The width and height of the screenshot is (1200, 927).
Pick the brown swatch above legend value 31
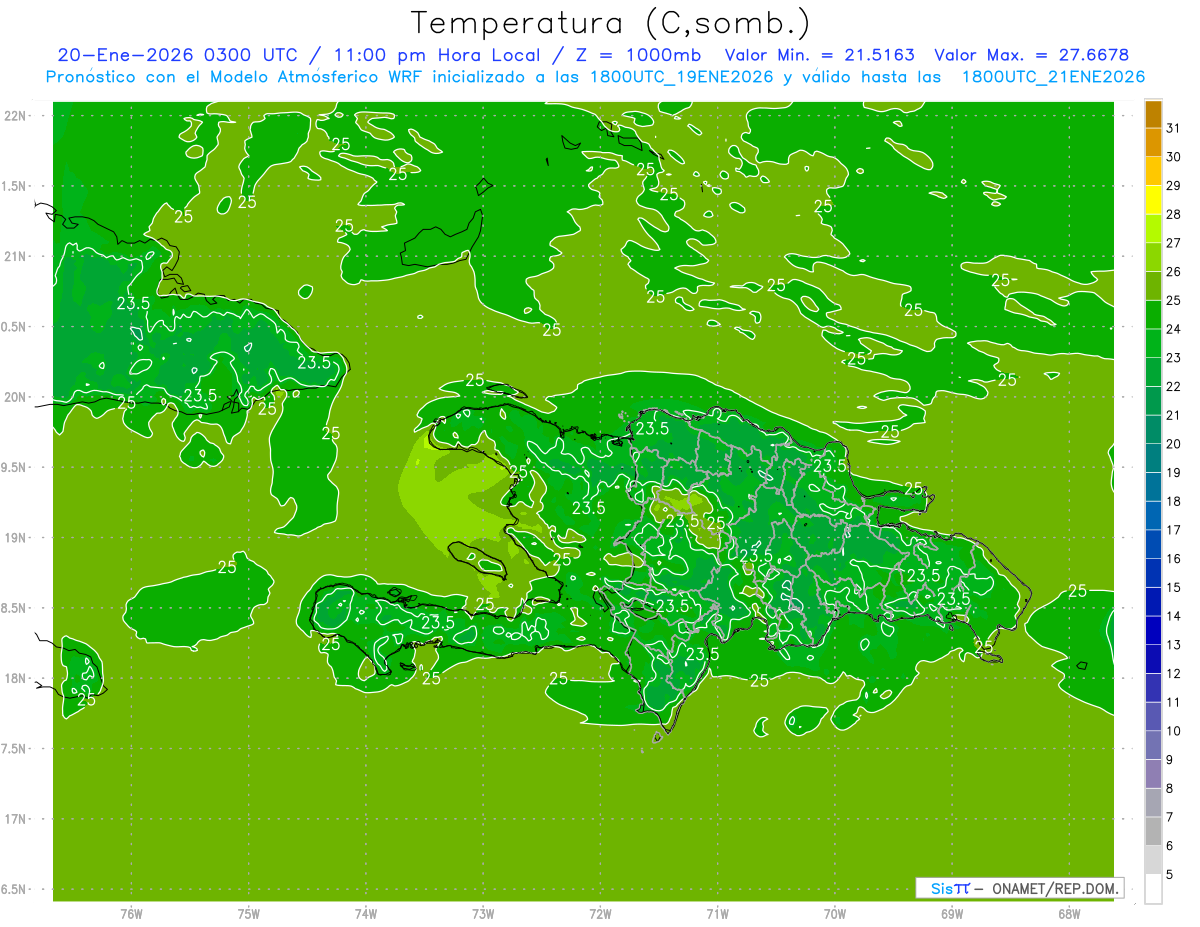1153,115
